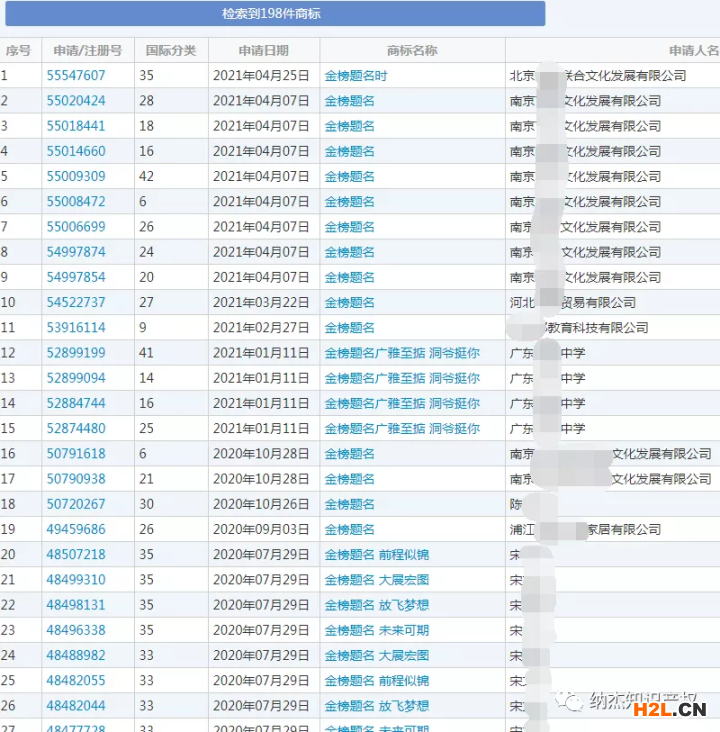View trademark record 54522737
Image resolution: width=720 pixels, height=732 pixels.
click(76, 302)
